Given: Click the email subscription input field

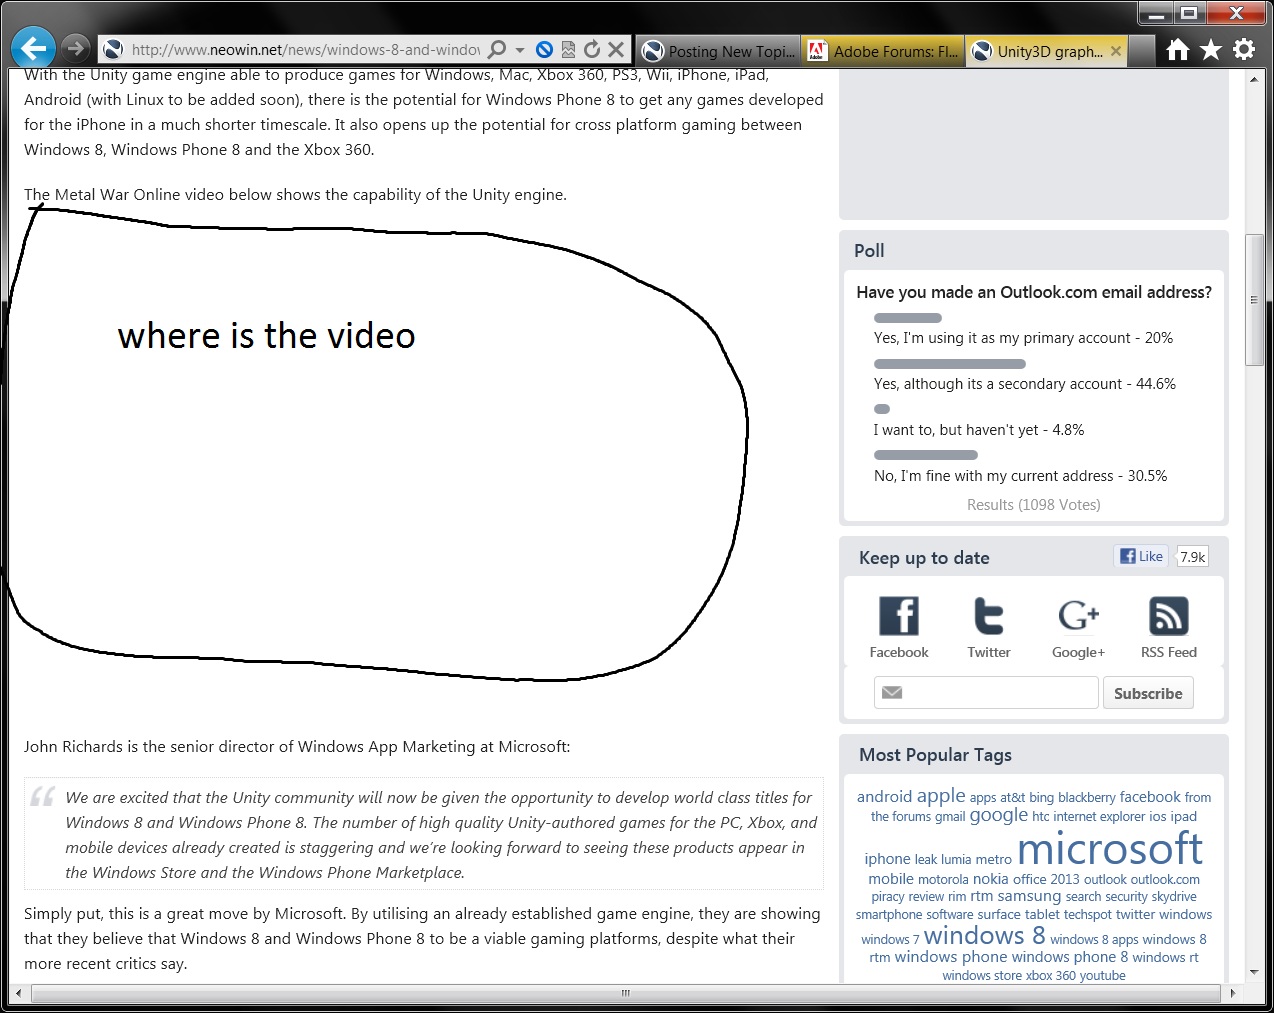Looking at the screenshot, I should point(986,692).
